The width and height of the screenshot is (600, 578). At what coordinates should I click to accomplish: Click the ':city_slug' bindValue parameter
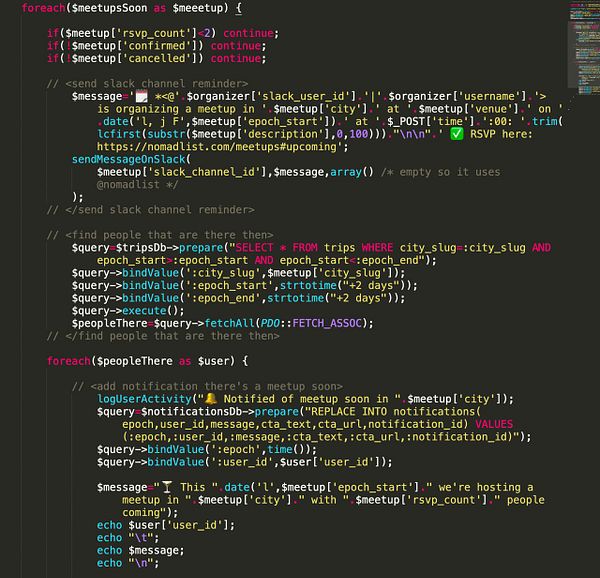226,273
